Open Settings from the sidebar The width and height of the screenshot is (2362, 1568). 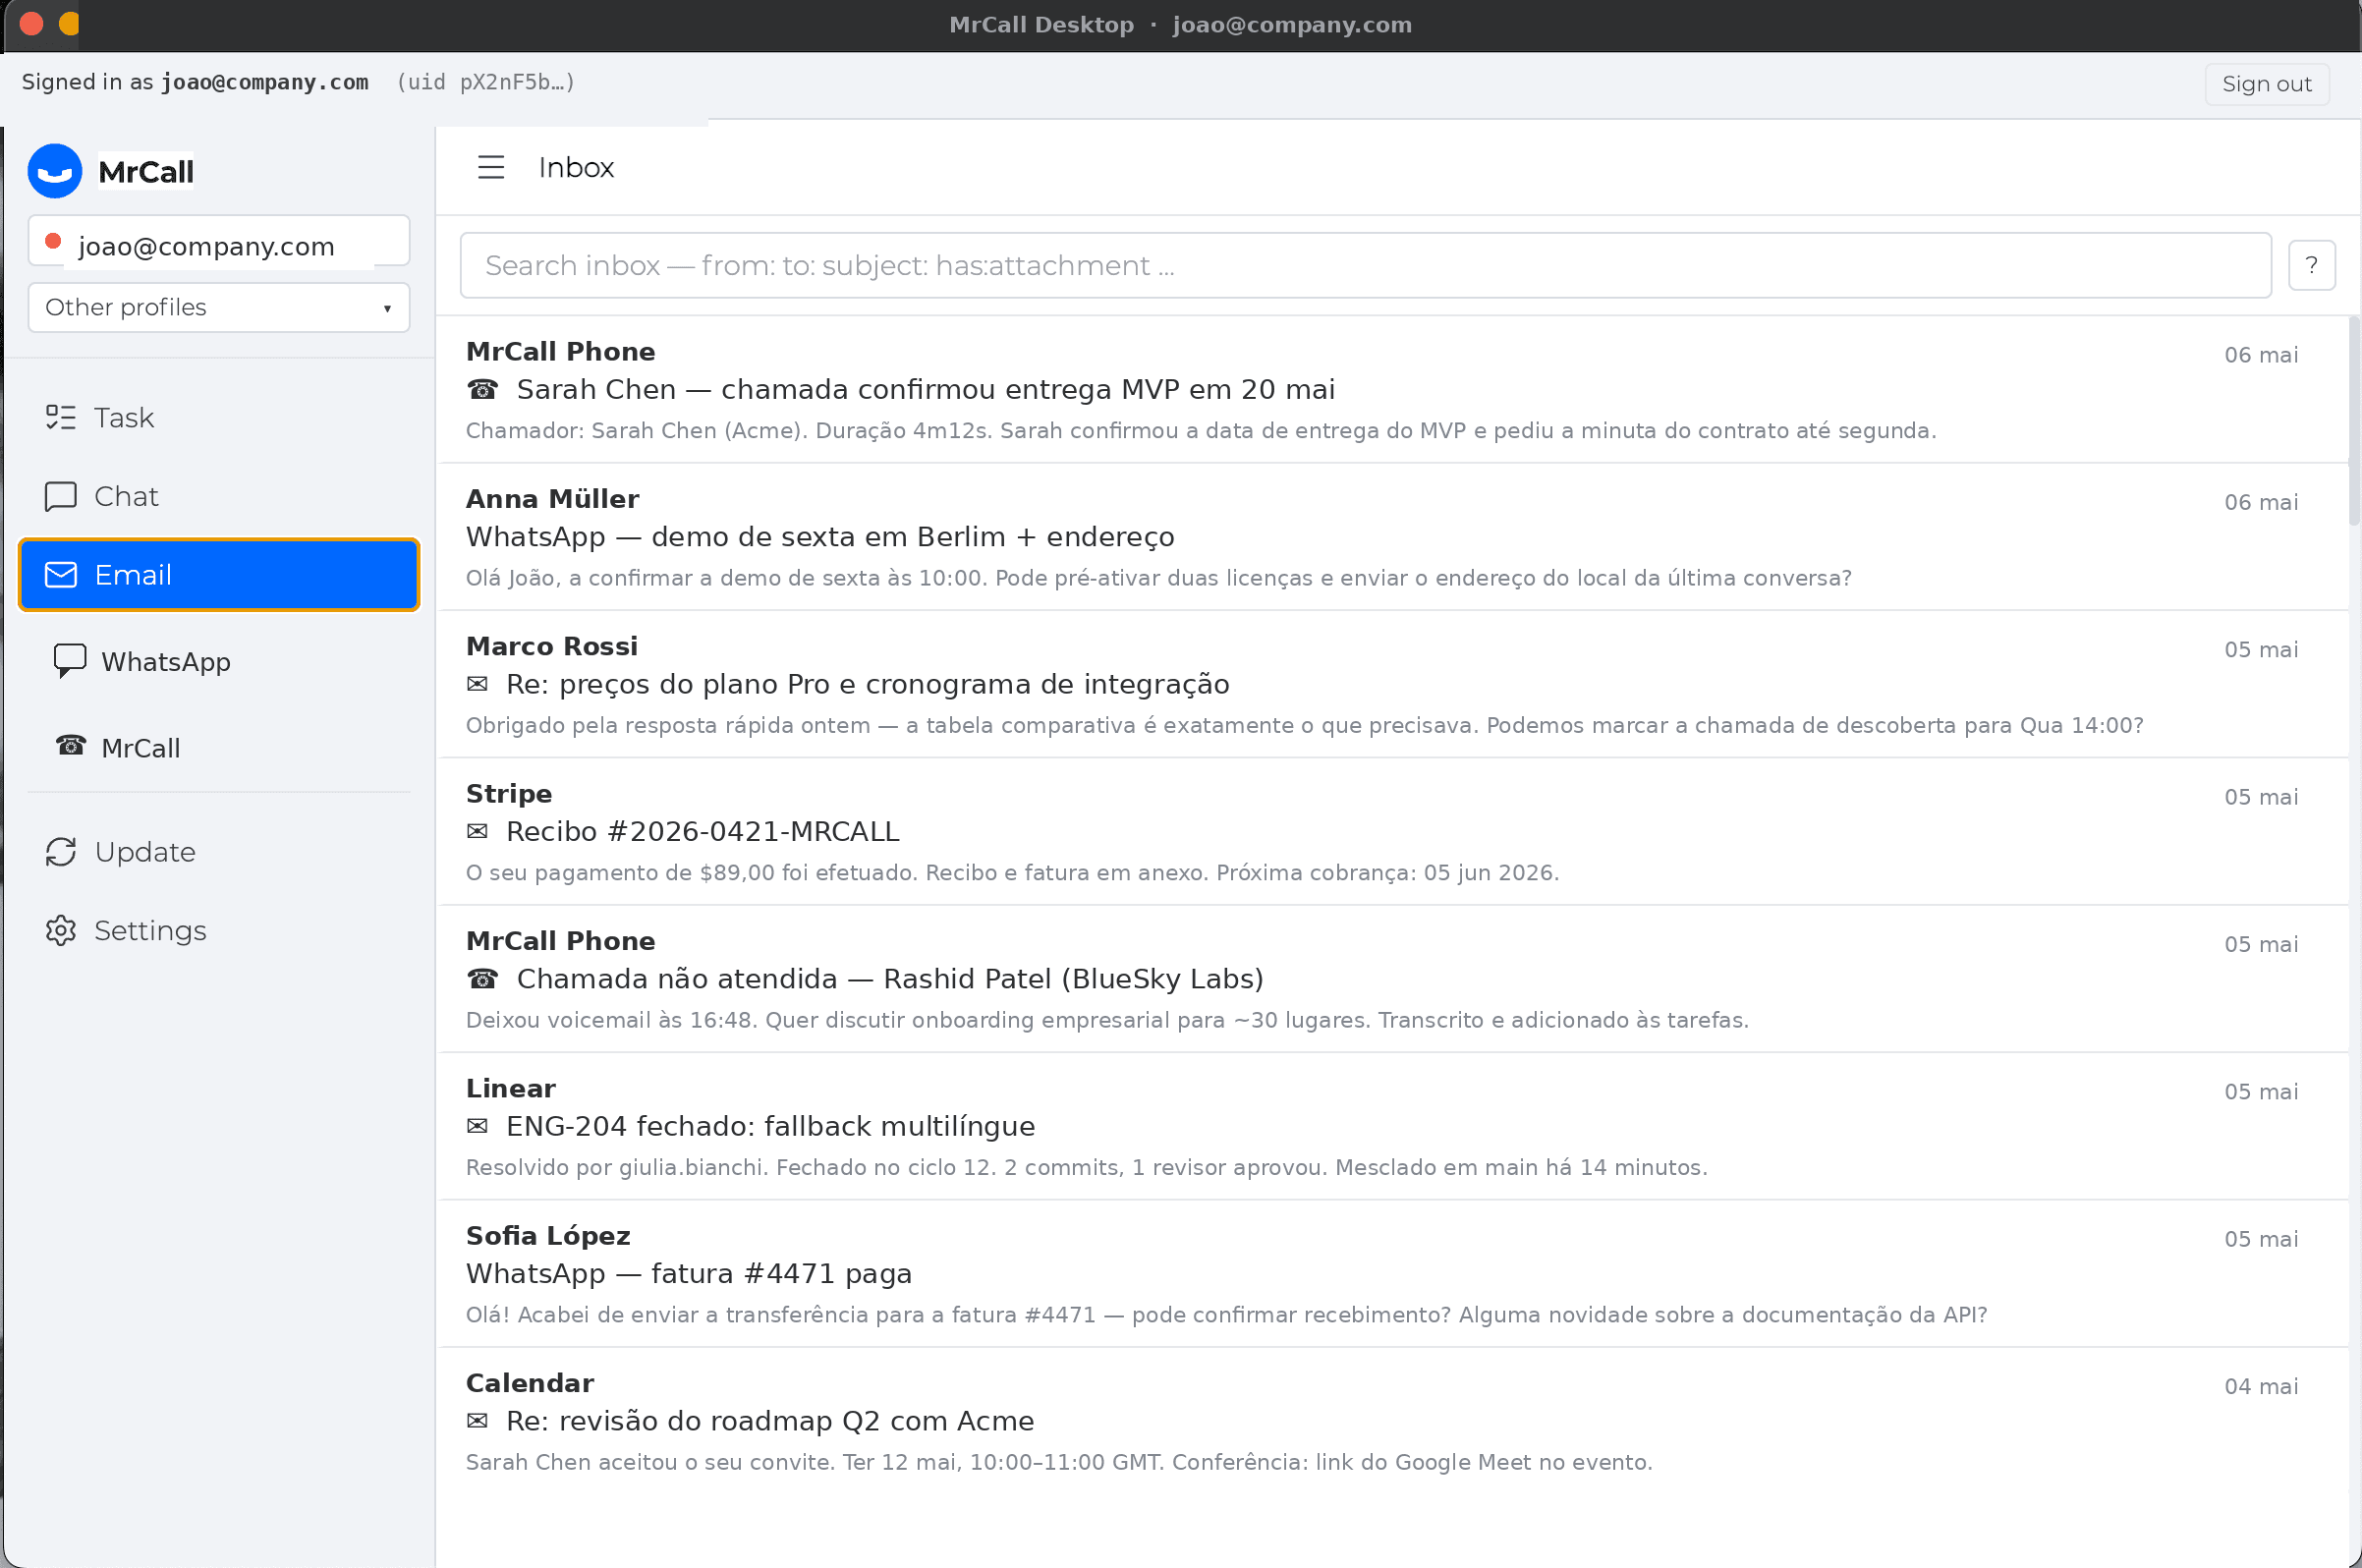click(x=219, y=931)
